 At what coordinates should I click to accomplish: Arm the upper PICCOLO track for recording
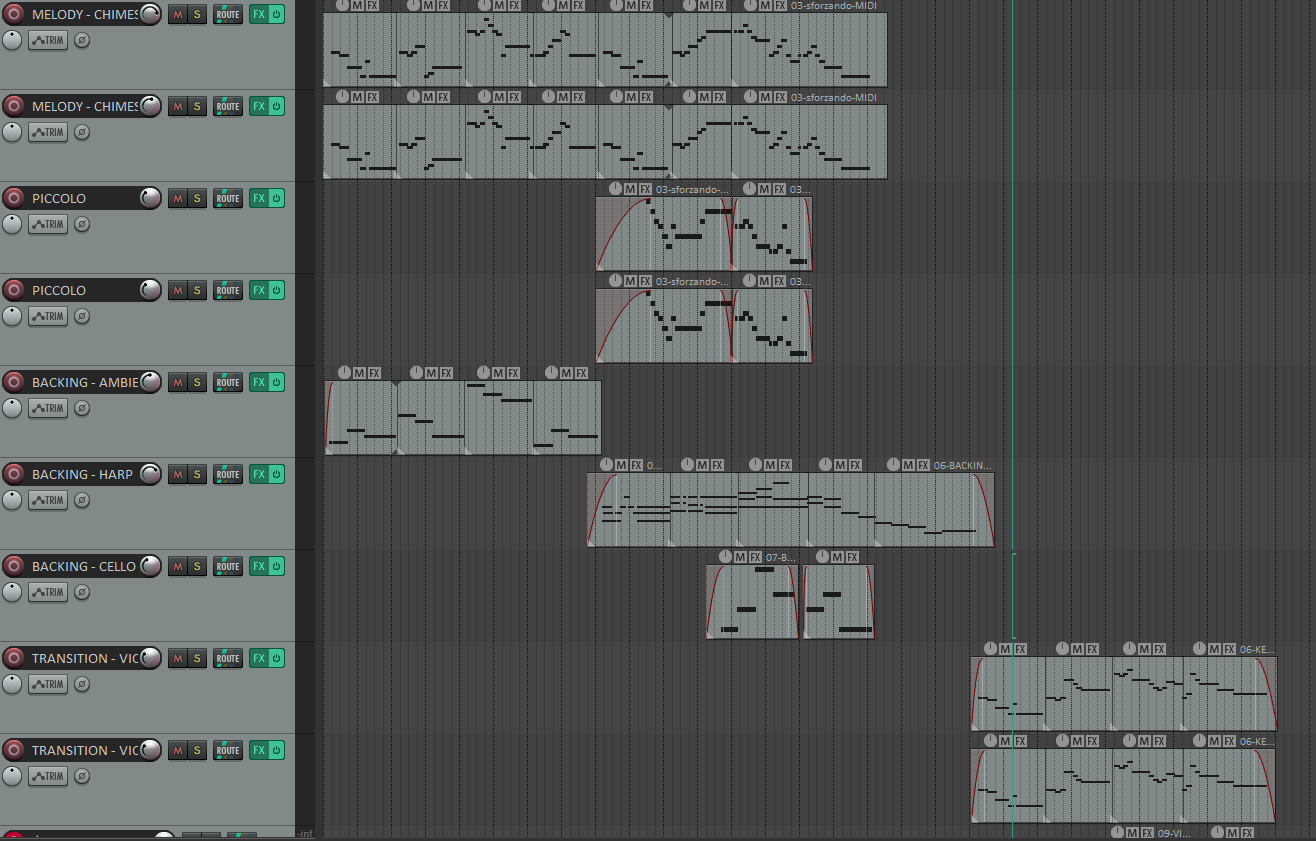[x=14, y=198]
